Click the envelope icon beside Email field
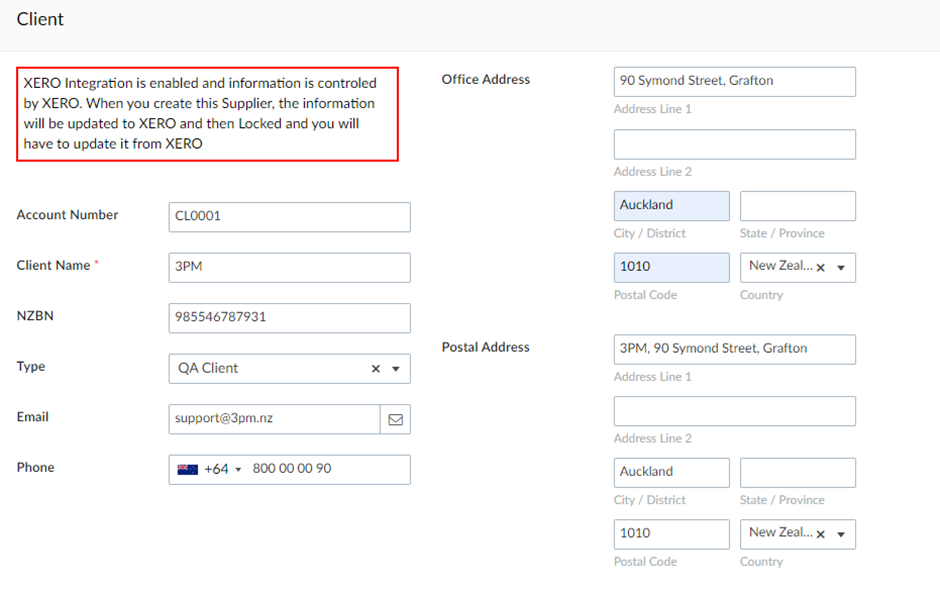The height and width of the screenshot is (591, 940). click(395, 420)
